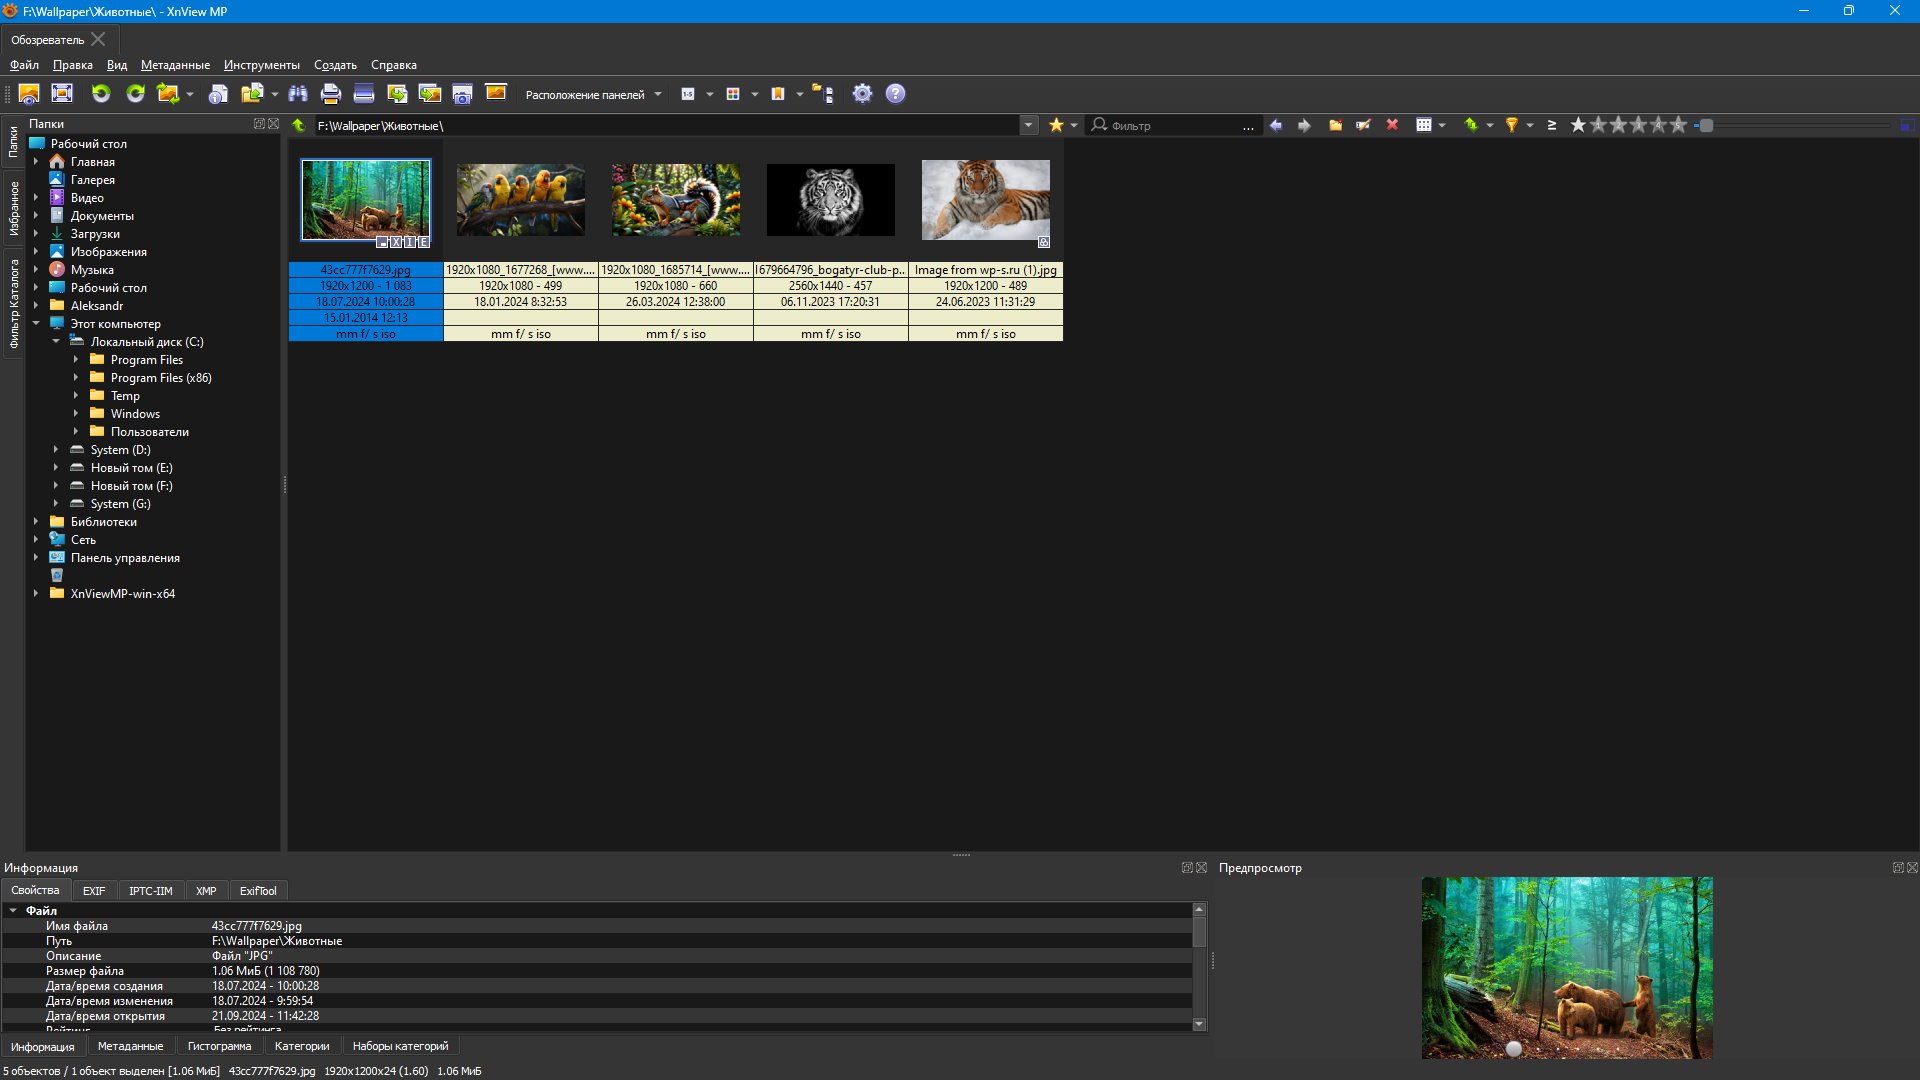The width and height of the screenshot is (1920, 1080).
Task: Click the camera screen capture icon
Action: [x=462, y=94]
